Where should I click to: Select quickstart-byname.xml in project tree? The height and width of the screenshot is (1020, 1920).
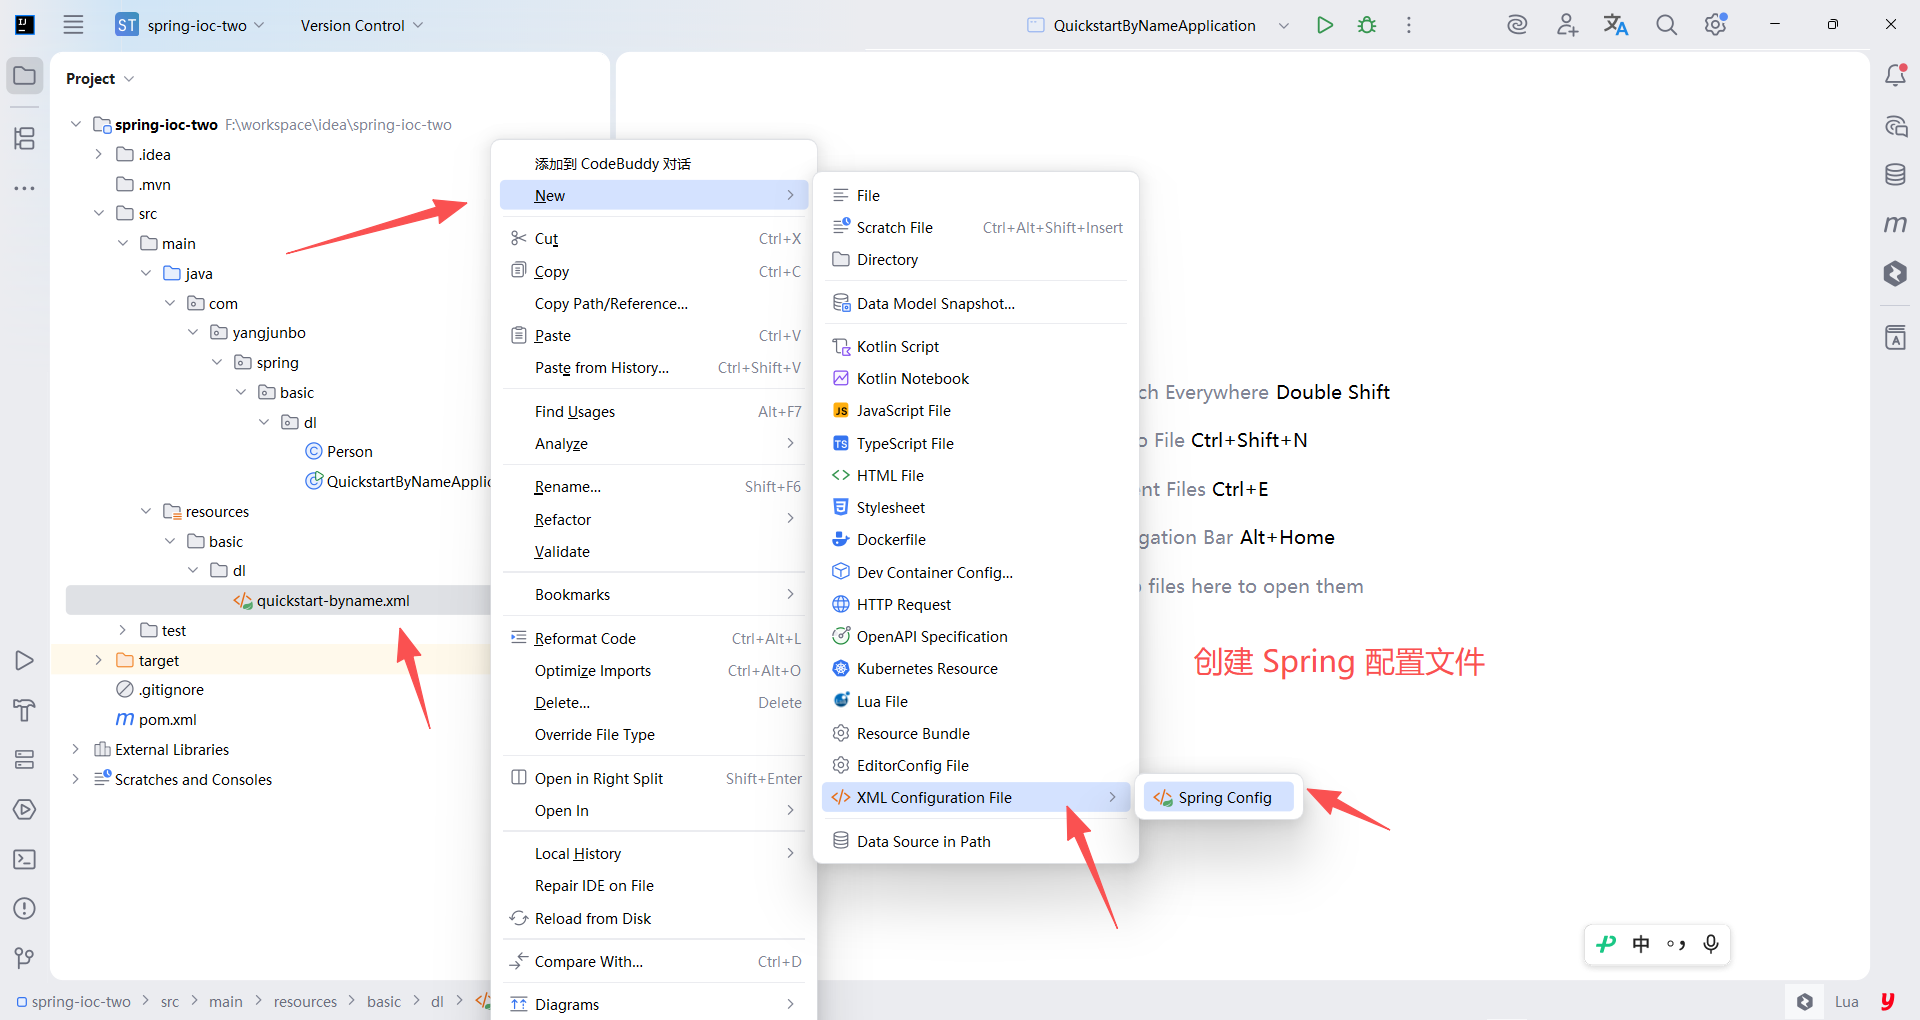pos(333,600)
